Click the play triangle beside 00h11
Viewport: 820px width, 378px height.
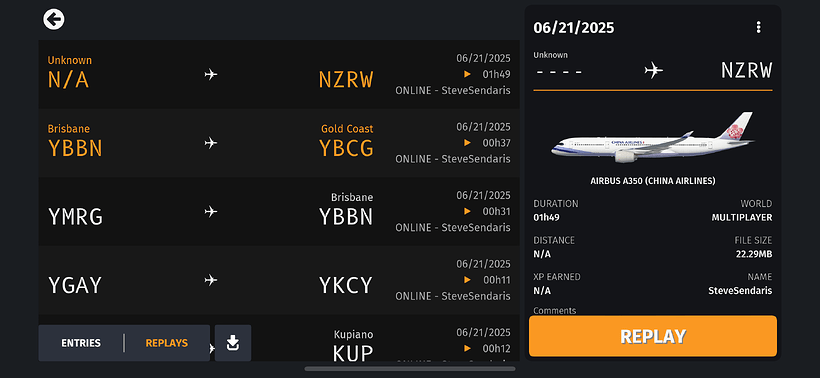click(x=468, y=280)
